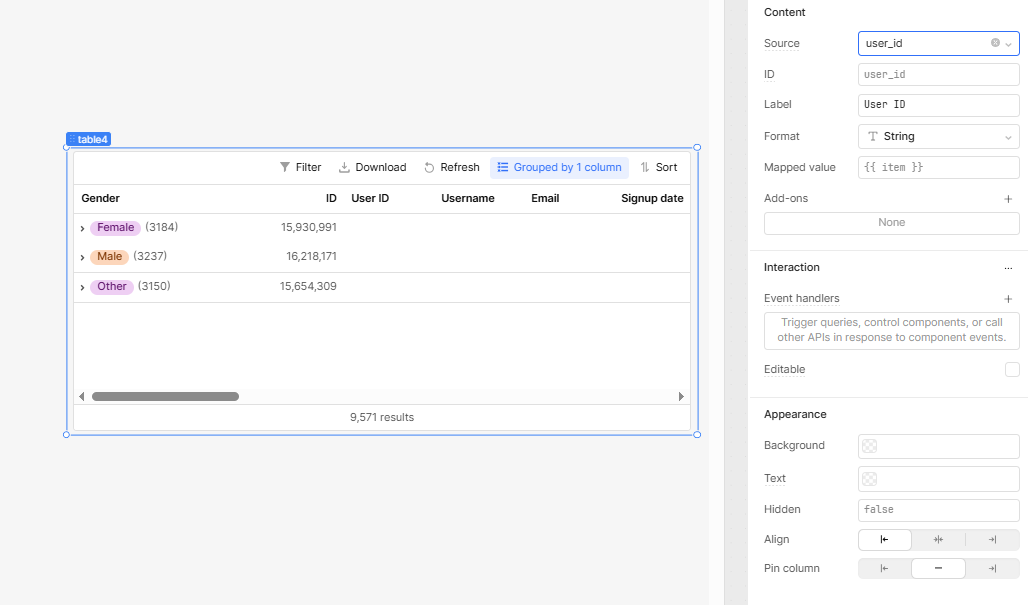Click the Label input field
Screen dimensions: 1028x605
938,105
